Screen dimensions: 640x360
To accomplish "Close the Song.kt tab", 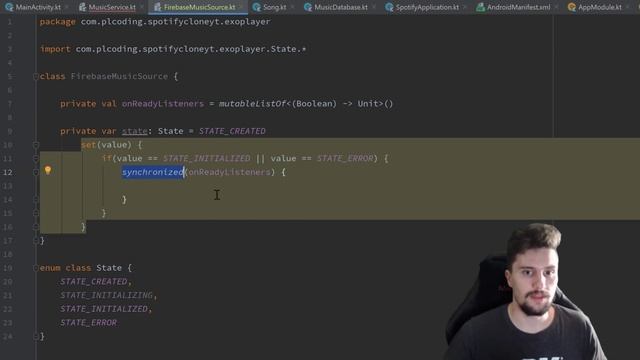I will tap(292, 7).
